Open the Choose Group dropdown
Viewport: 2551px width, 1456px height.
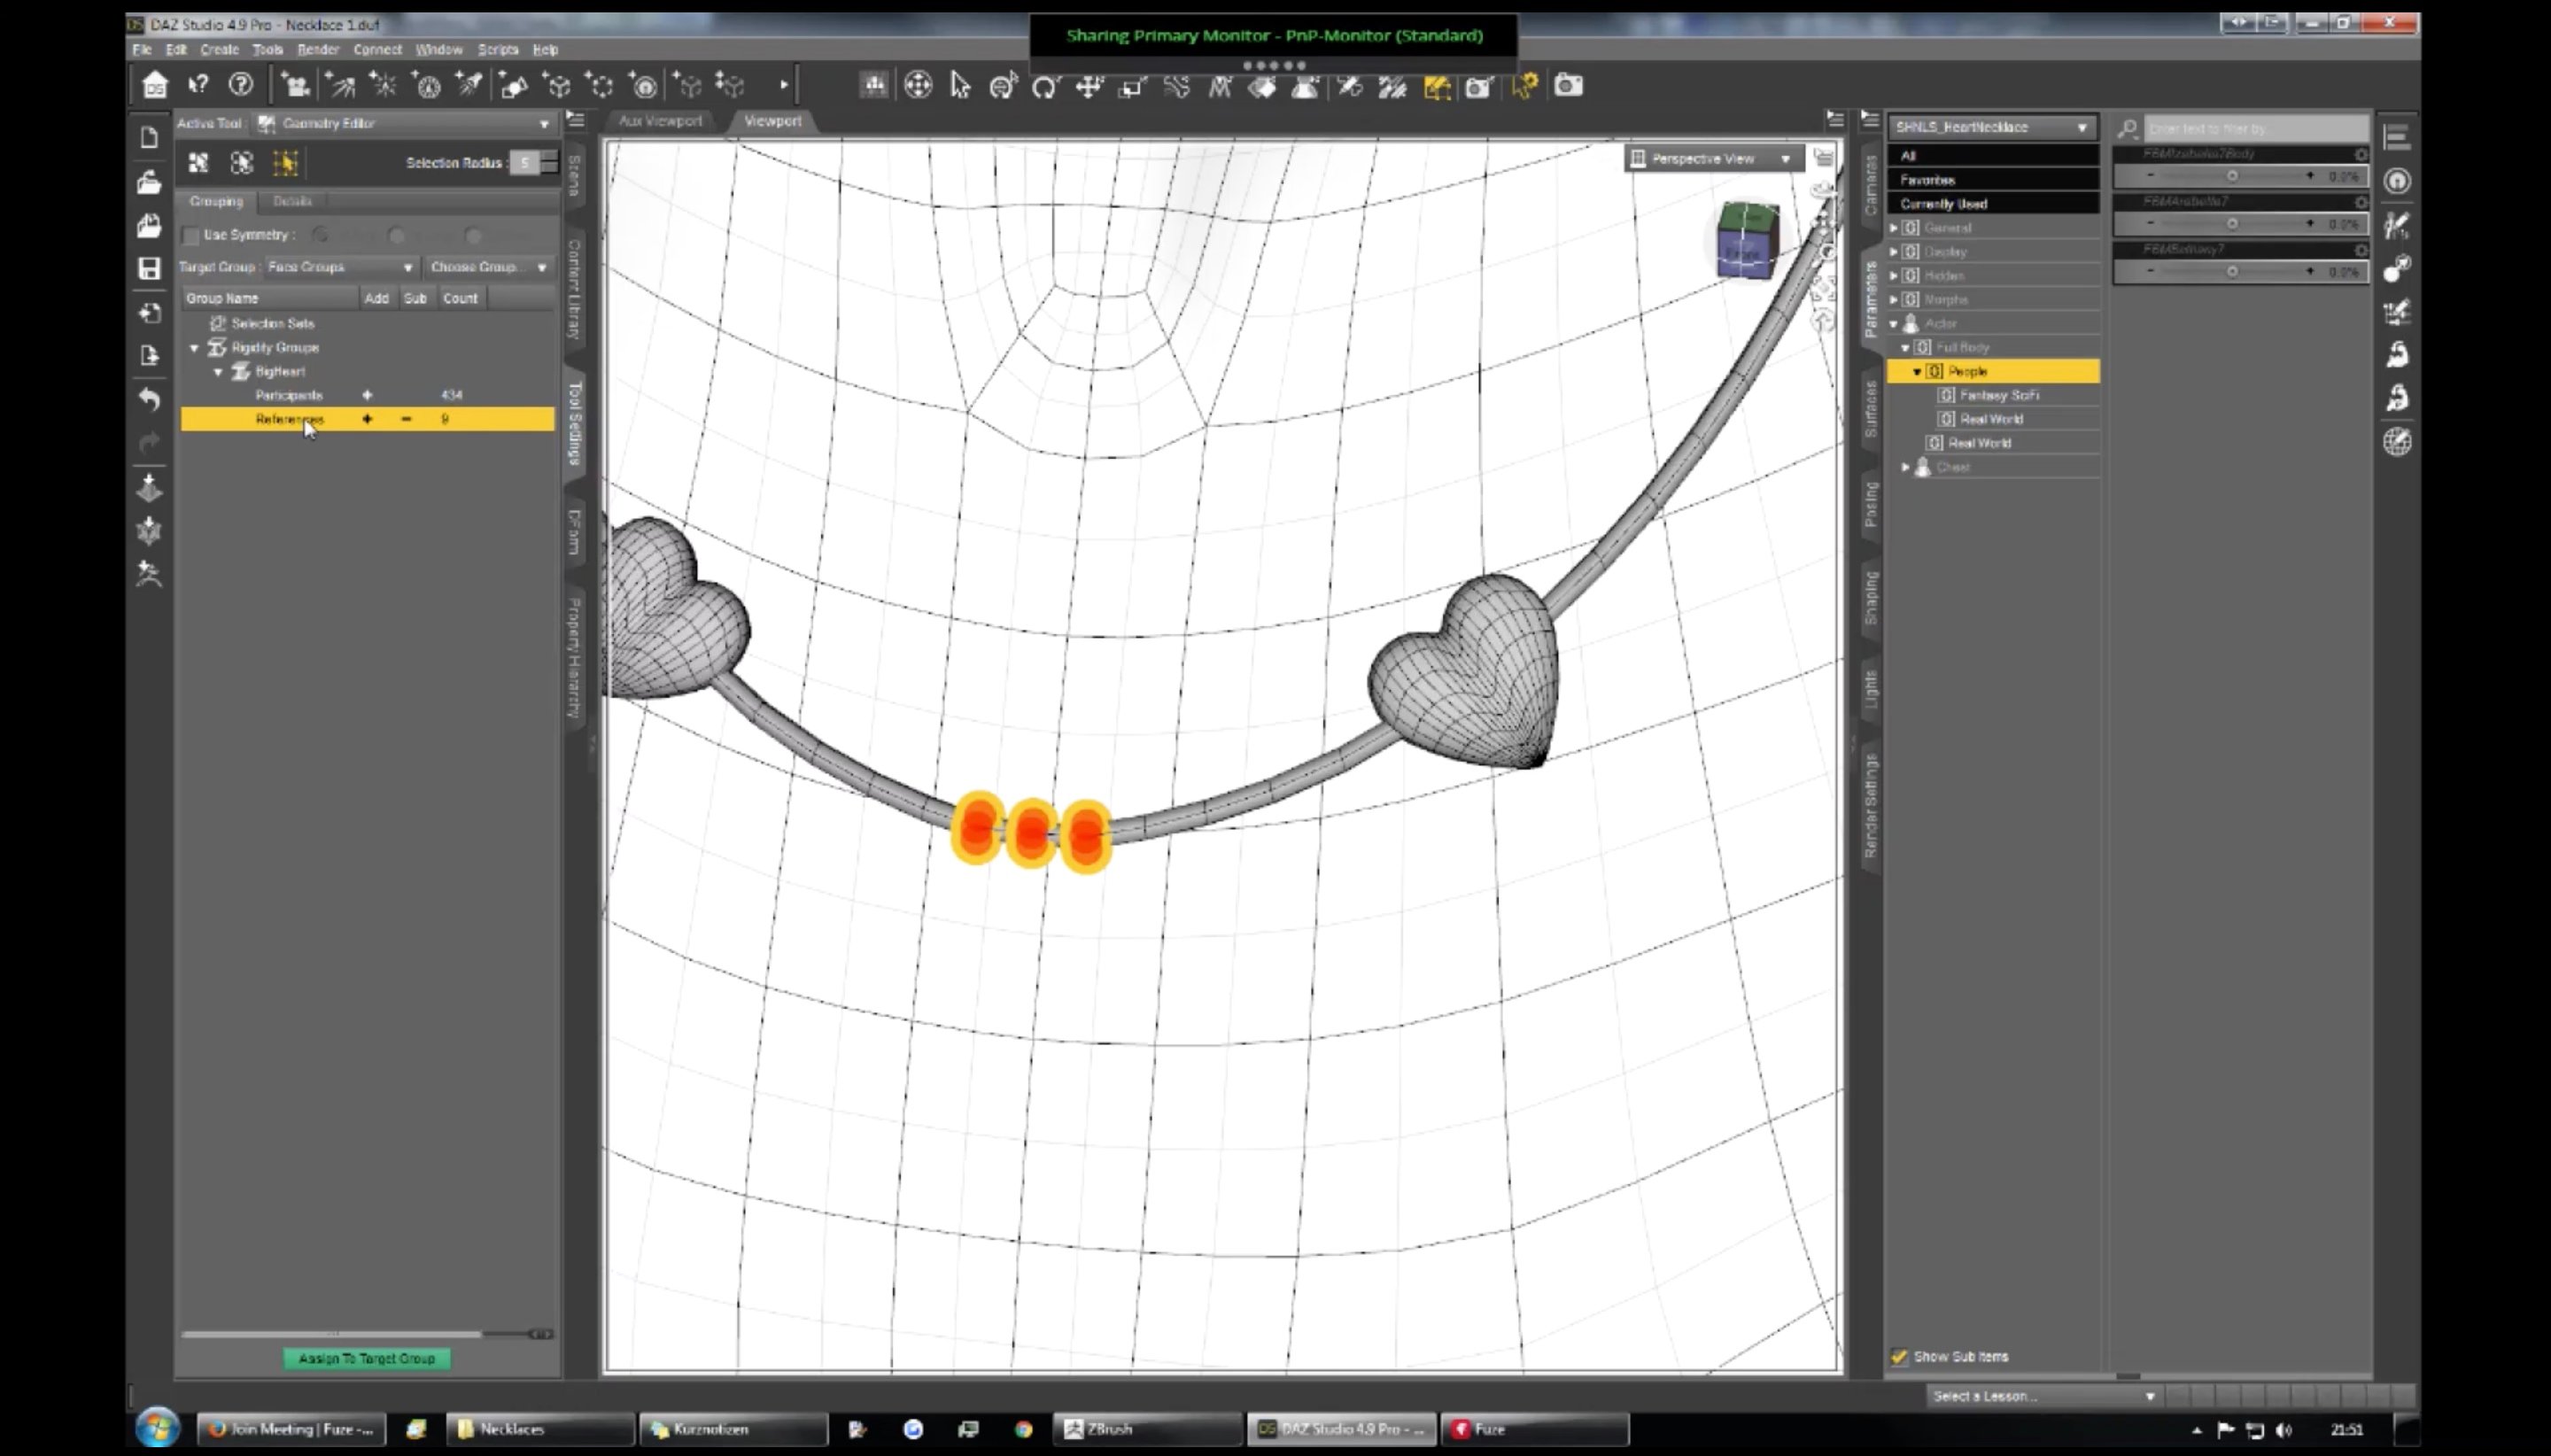click(x=489, y=267)
